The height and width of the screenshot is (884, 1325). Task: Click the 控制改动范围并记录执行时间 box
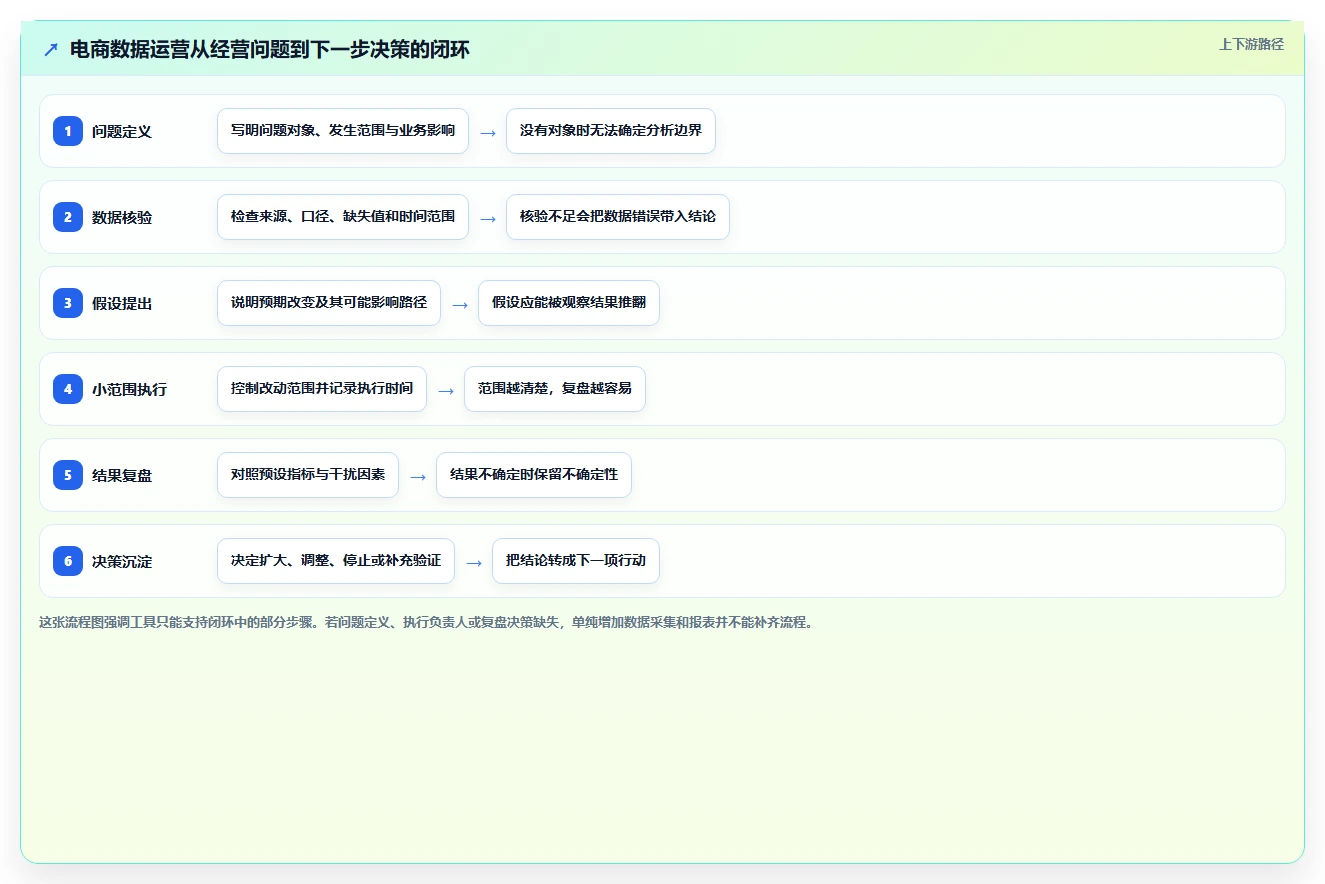322,389
